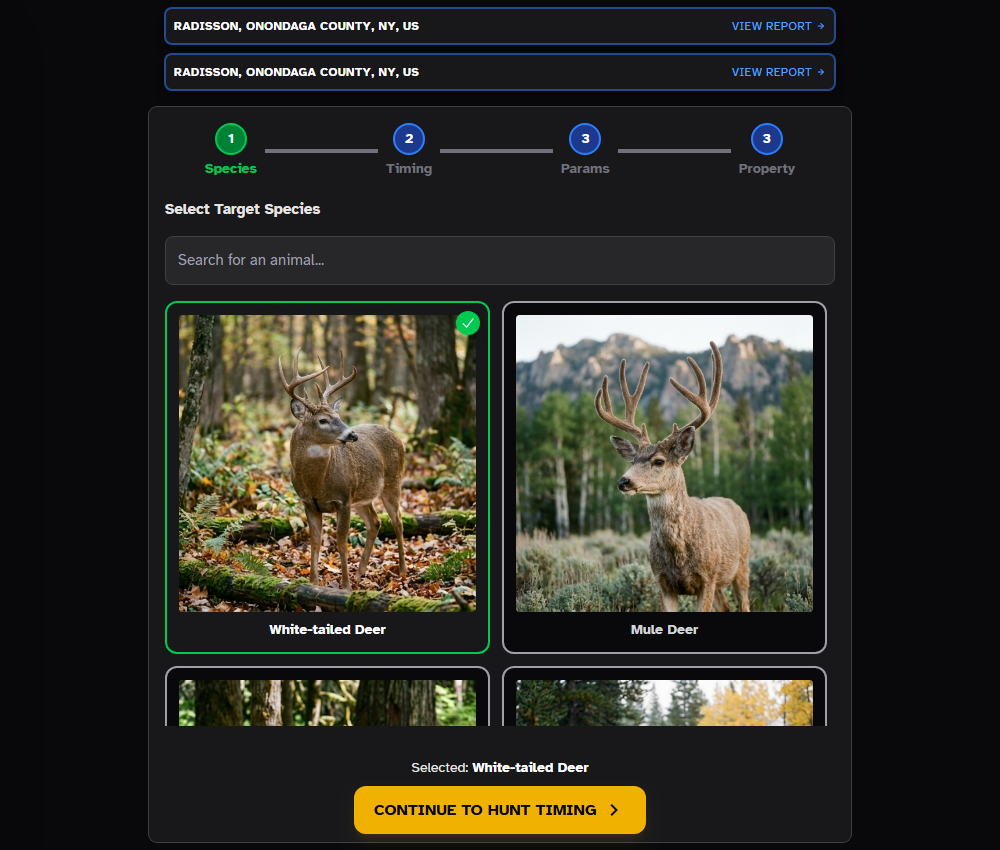Click the green checkmark on White-tailed Deer
This screenshot has height=850, width=1000.
pyautogui.click(x=467, y=323)
